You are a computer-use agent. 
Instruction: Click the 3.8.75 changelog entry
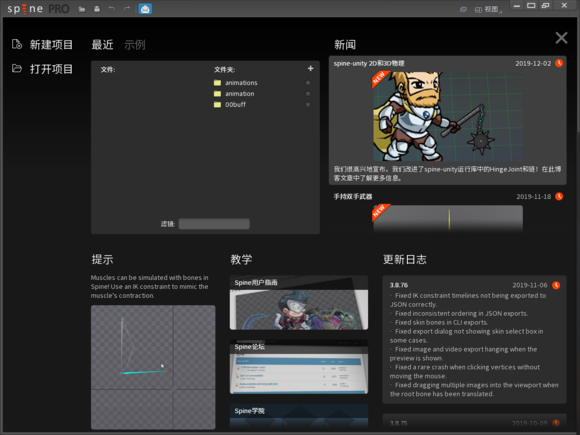[474, 422]
